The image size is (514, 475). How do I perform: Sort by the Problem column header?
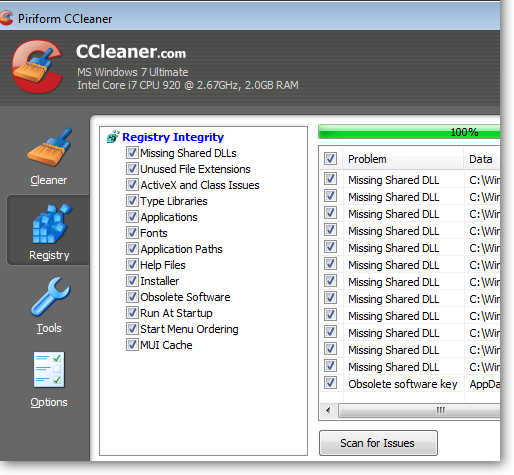(402, 159)
